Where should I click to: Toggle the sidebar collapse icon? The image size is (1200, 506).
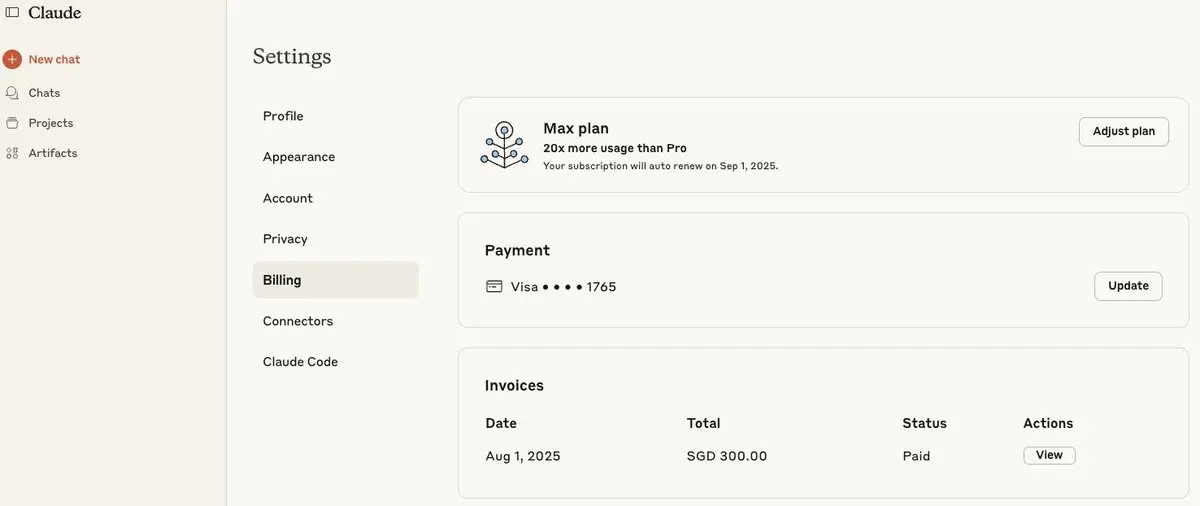pyautogui.click(x=12, y=13)
